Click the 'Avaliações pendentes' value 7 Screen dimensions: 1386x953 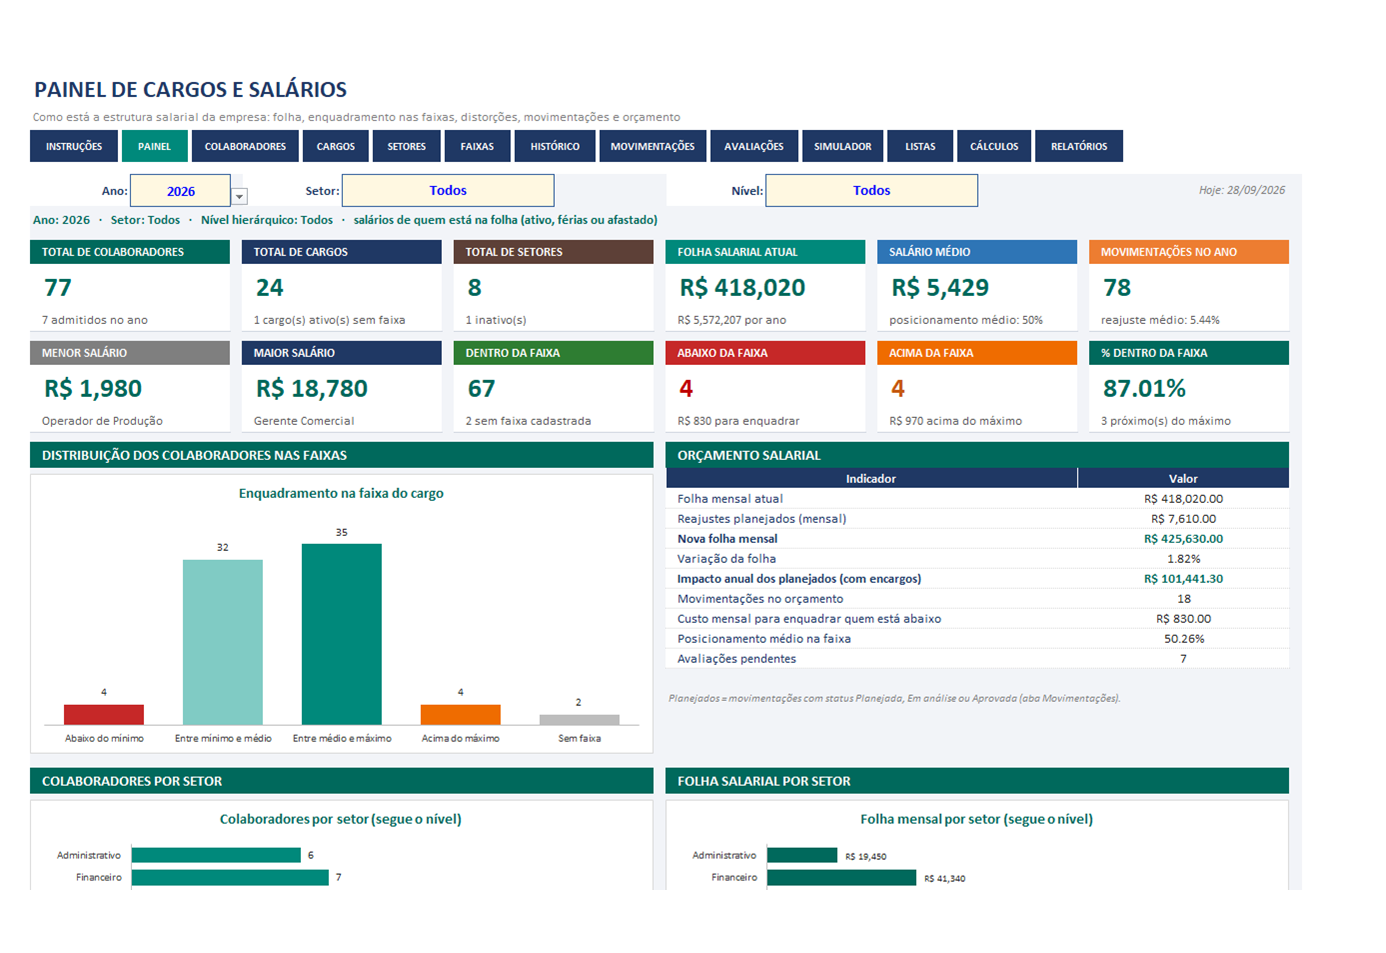click(x=1183, y=659)
